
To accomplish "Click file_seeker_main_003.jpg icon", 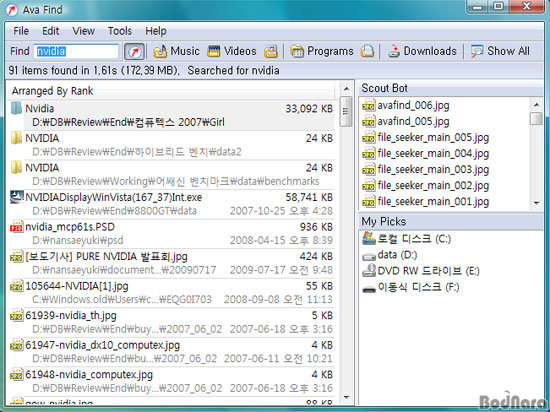I will click(x=369, y=169).
